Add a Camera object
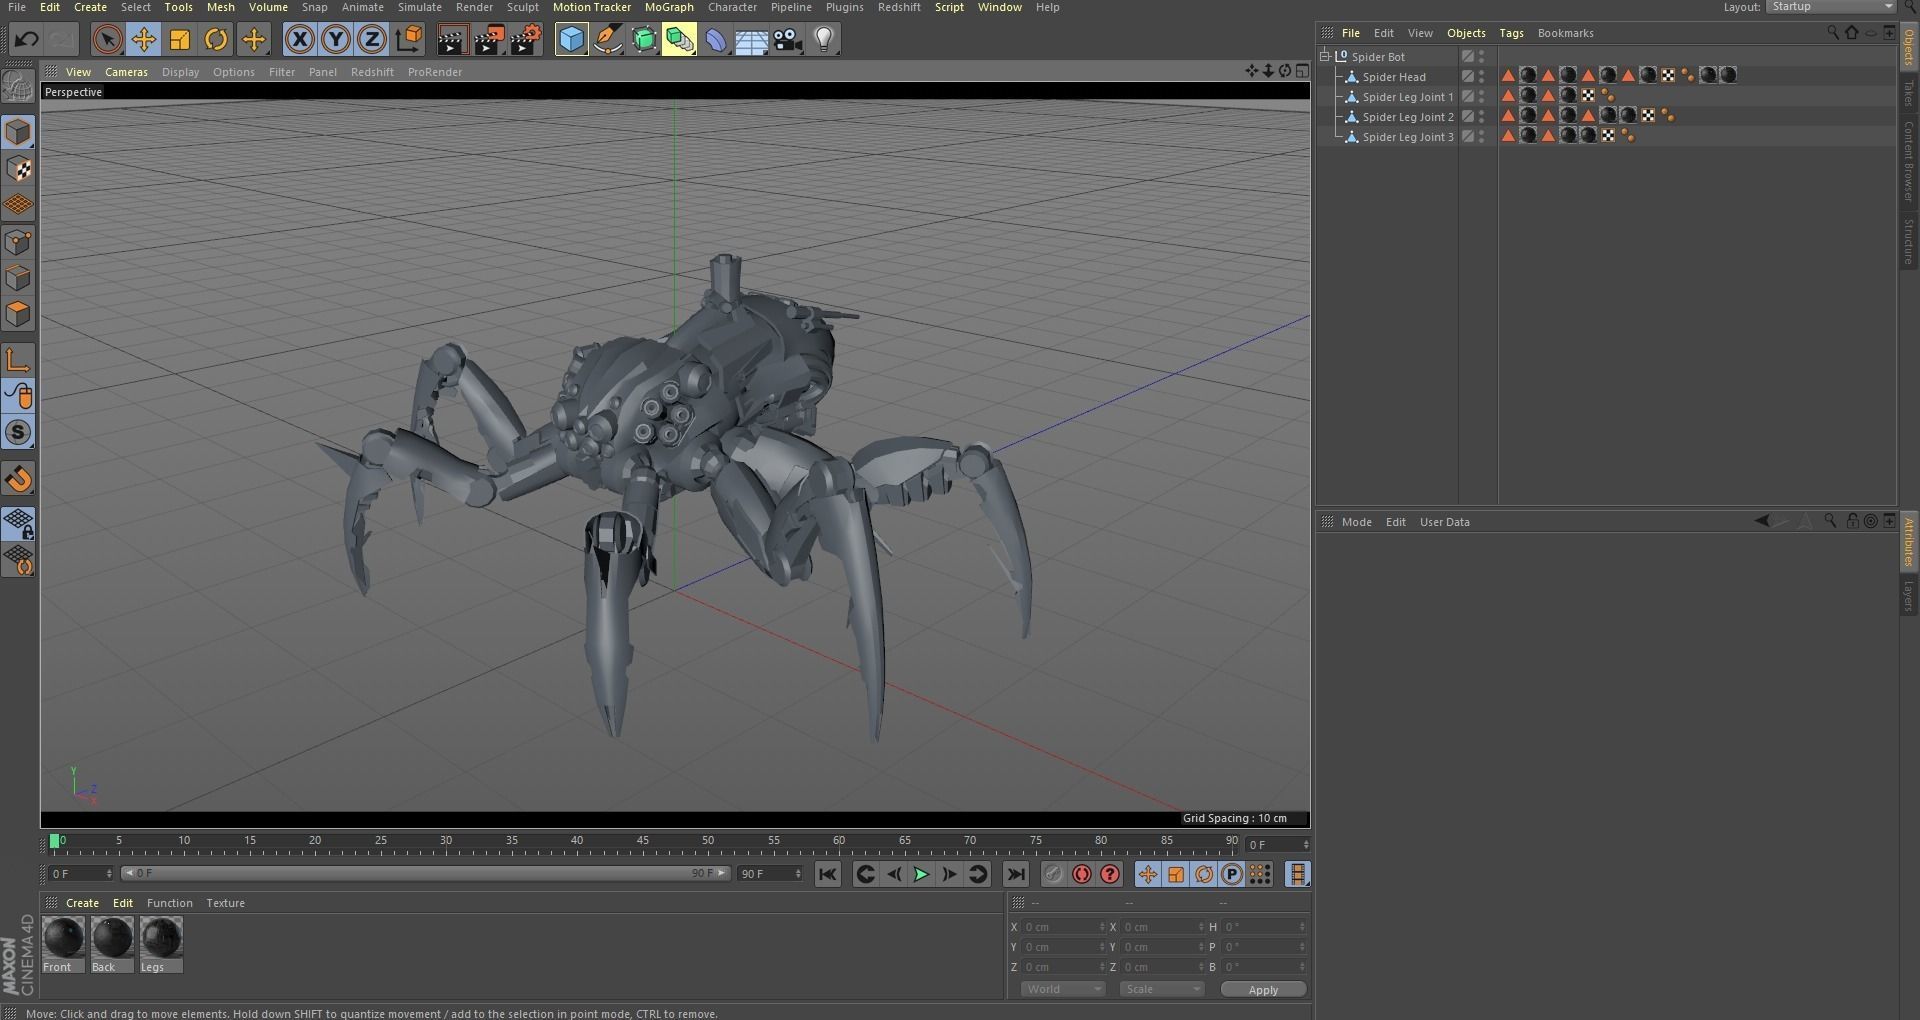1920x1020 pixels. (x=788, y=40)
